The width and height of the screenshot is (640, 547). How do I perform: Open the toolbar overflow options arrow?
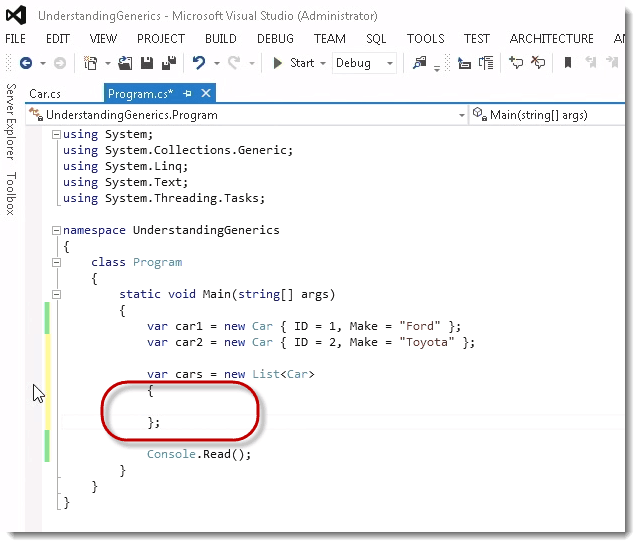[x=437, y=69]
